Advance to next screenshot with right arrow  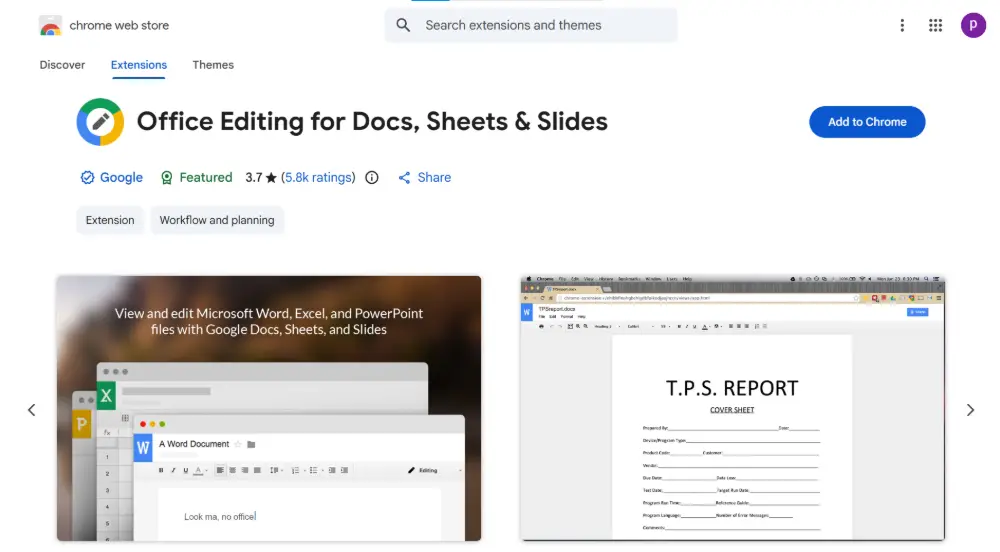pyautogui.click(x=970, y=410)
